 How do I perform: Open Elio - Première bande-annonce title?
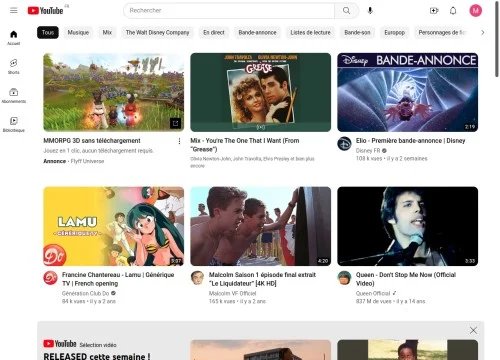[410, 141]
